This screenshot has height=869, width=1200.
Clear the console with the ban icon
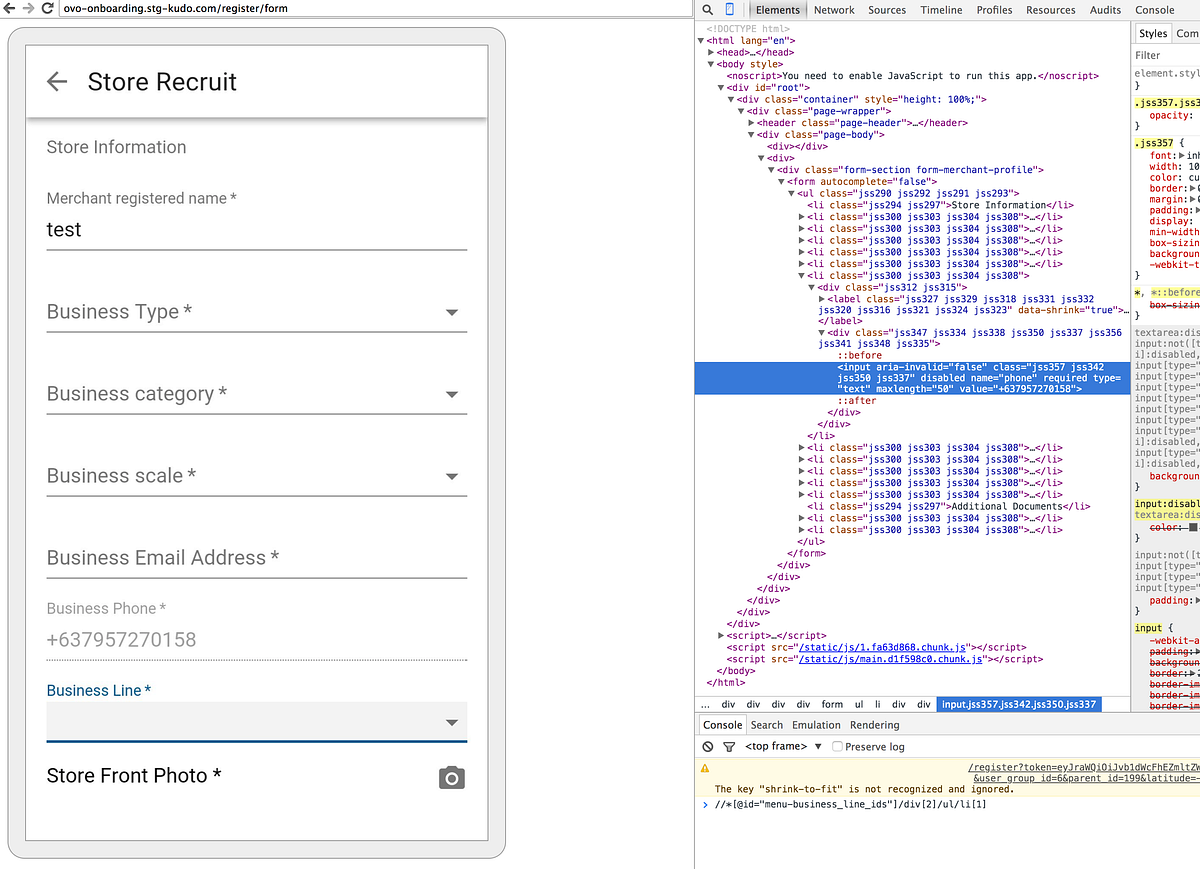[x=707, y=746]
